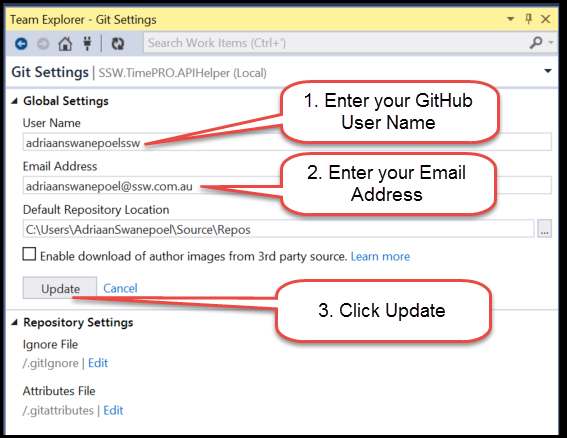Image resolution: width=567 pixels, height=438 pixels.
Task: Click the Forward navigation arrow icon
Action: coord(43,44)
